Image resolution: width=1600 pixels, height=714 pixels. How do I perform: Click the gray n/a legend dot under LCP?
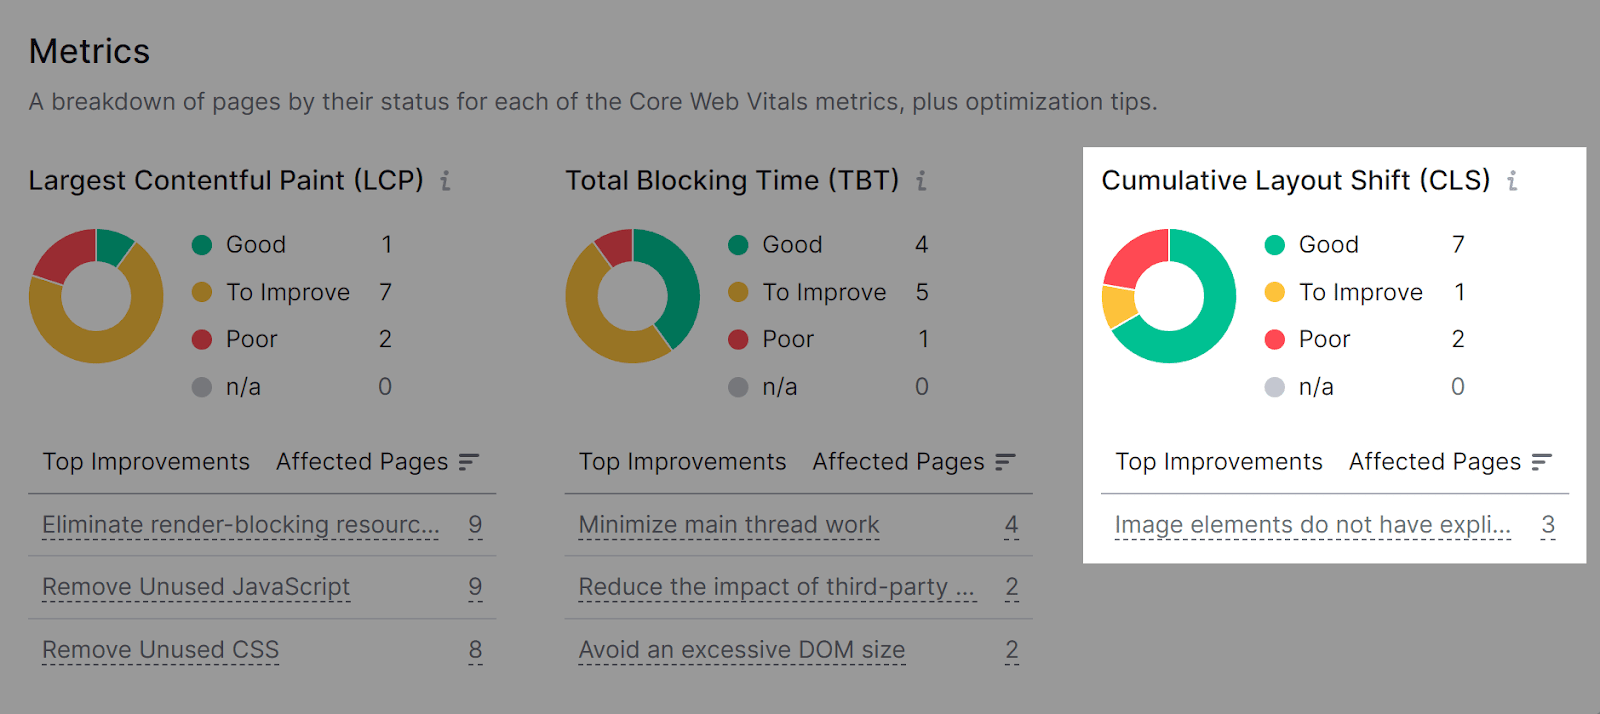(201, 387)
